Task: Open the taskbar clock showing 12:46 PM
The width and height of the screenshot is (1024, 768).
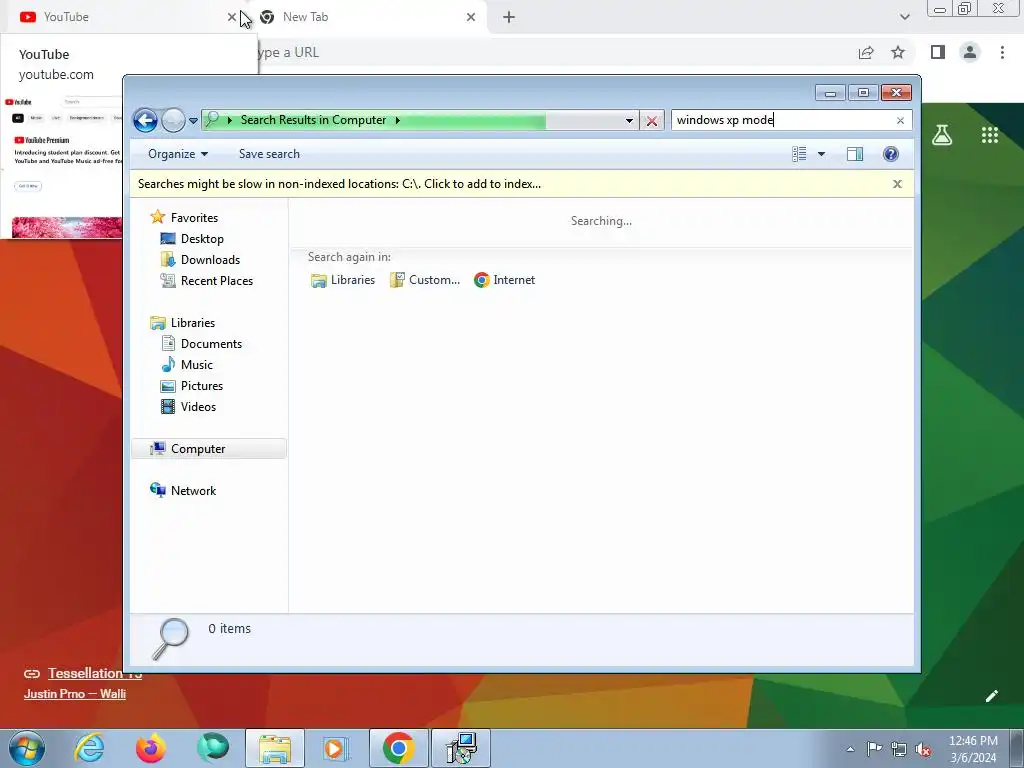Action: click(973, 749)
